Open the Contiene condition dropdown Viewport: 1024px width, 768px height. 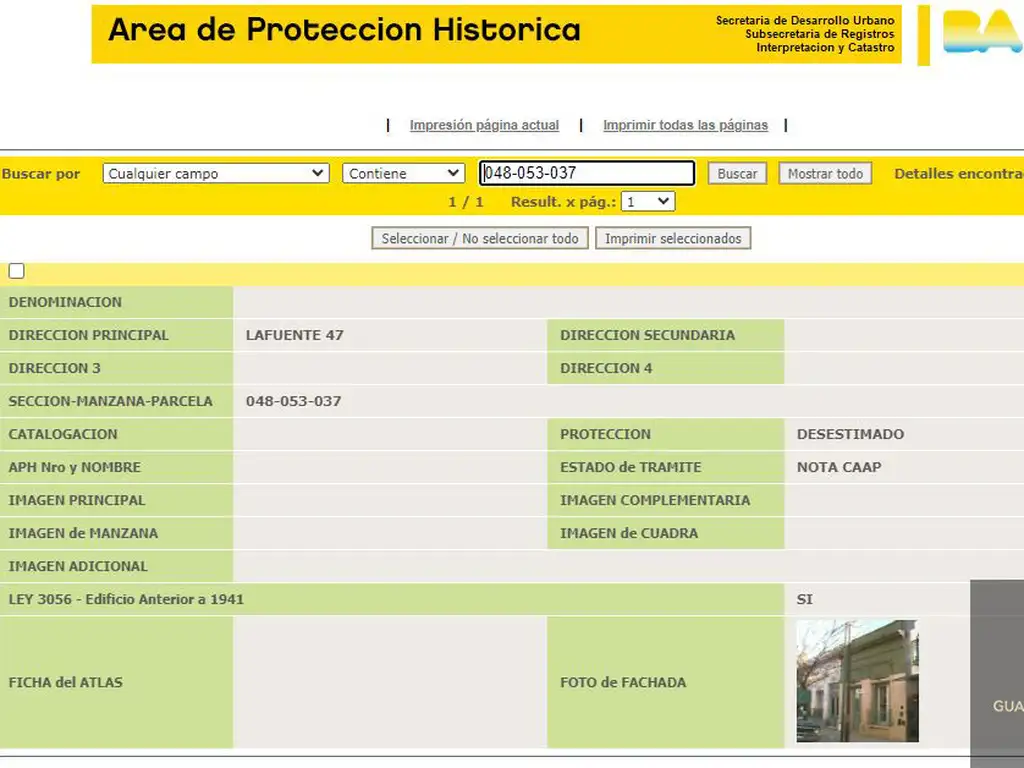pos(403,173)
